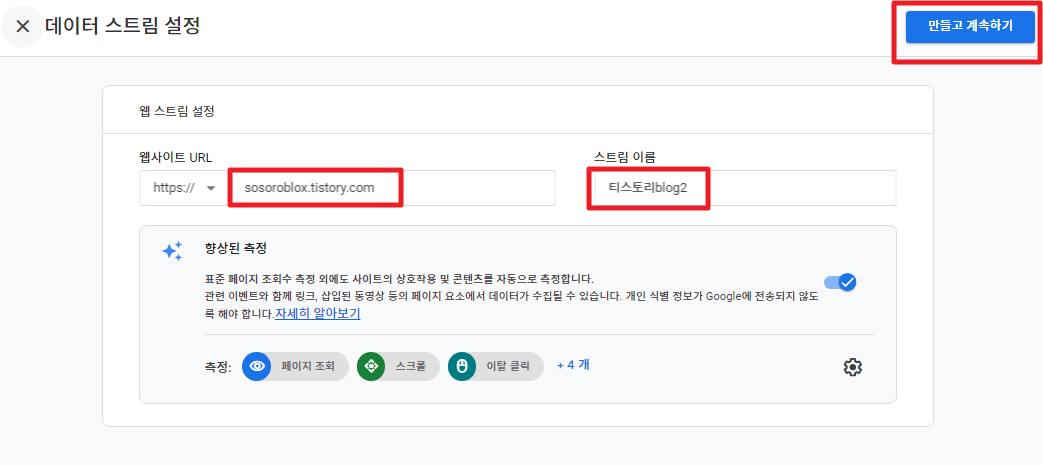The height and width of the screenshot is (465, 1043).
Task: Click the sparkle icon beside 향상된 측정
Action: (x=173, y=251)
